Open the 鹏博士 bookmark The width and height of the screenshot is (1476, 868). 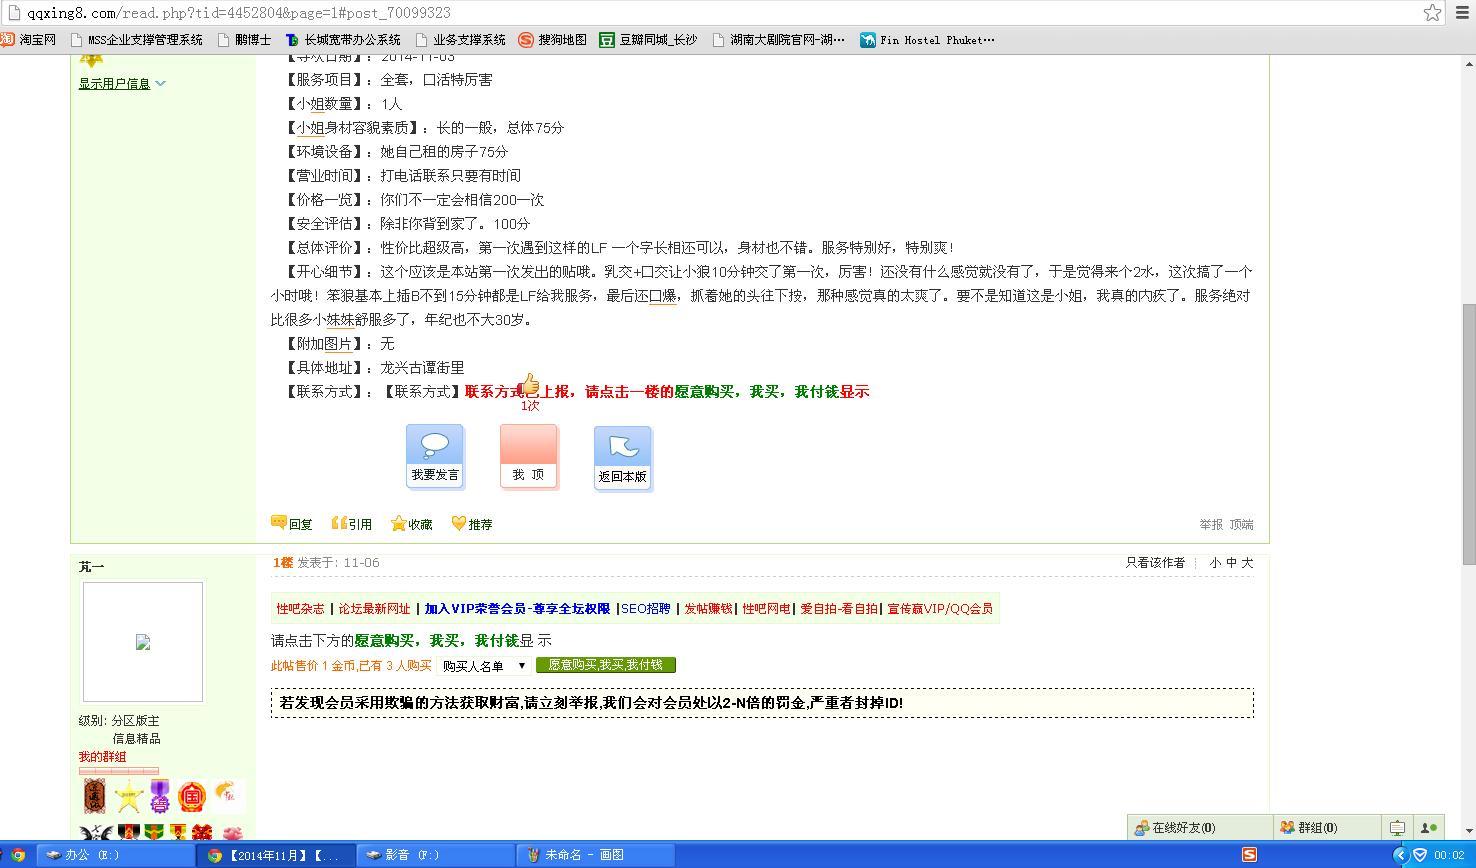point(245,40)
